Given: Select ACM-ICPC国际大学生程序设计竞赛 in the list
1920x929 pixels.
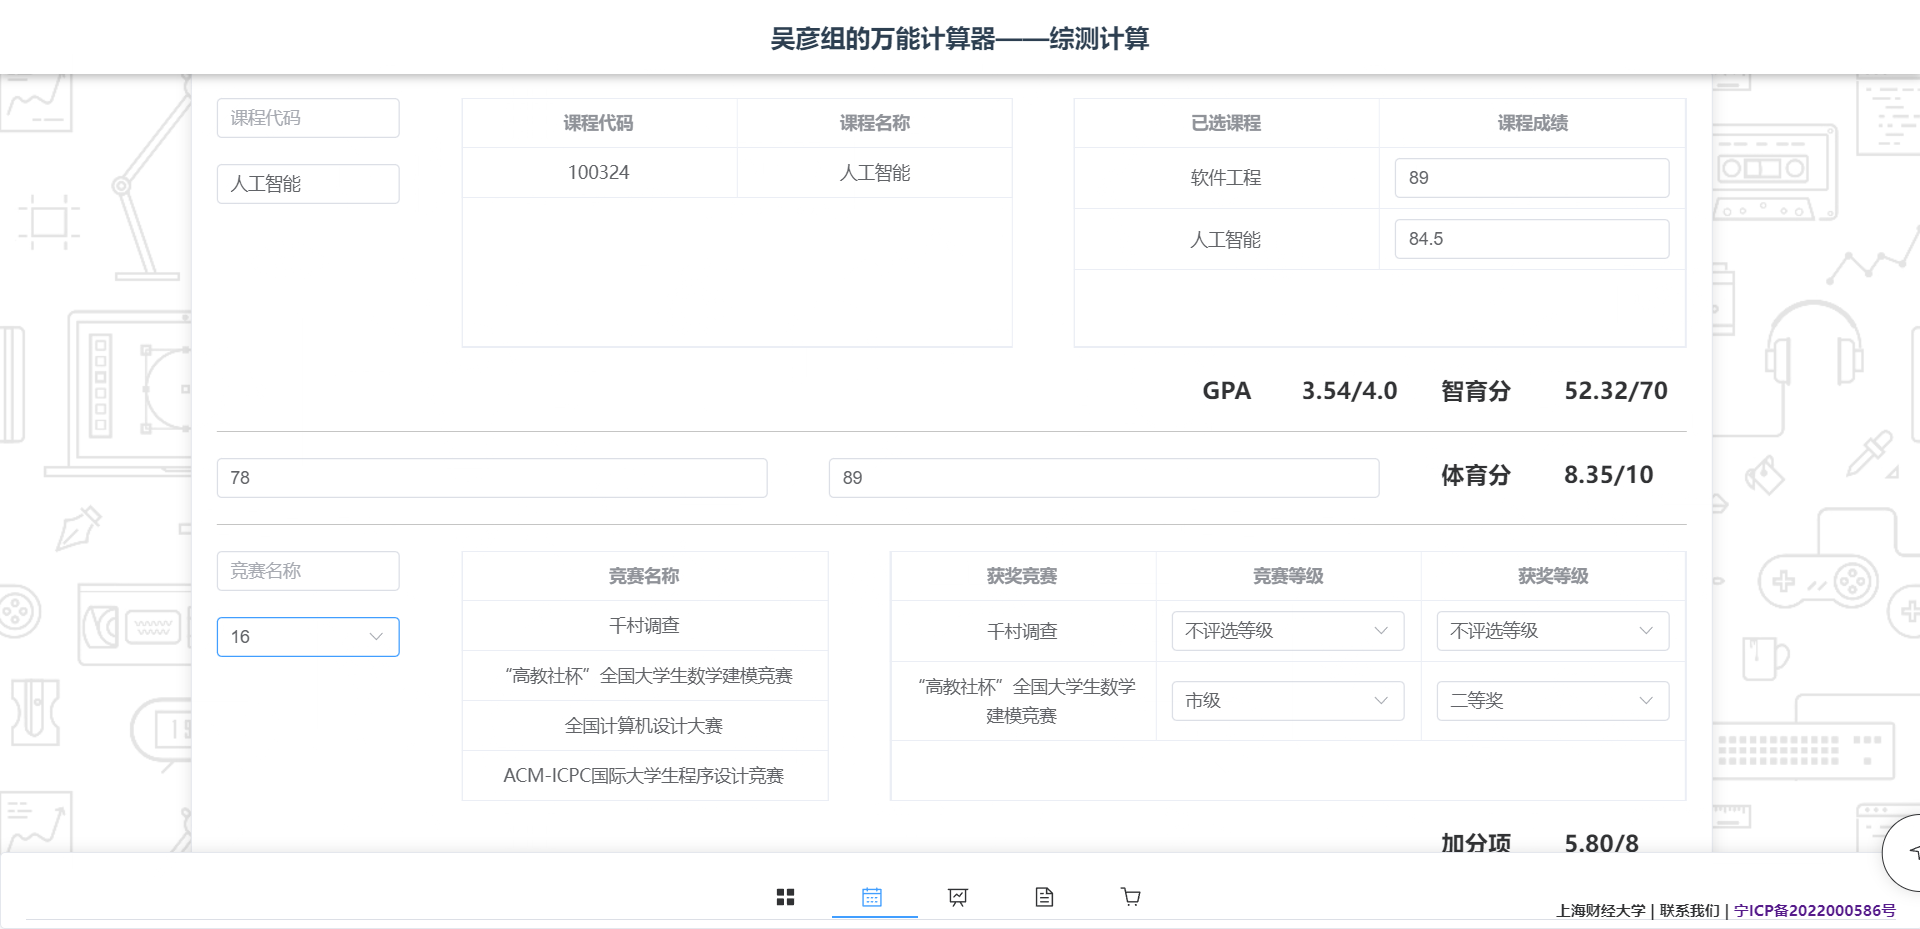Looking at the screenshot, I should [645, 775].
